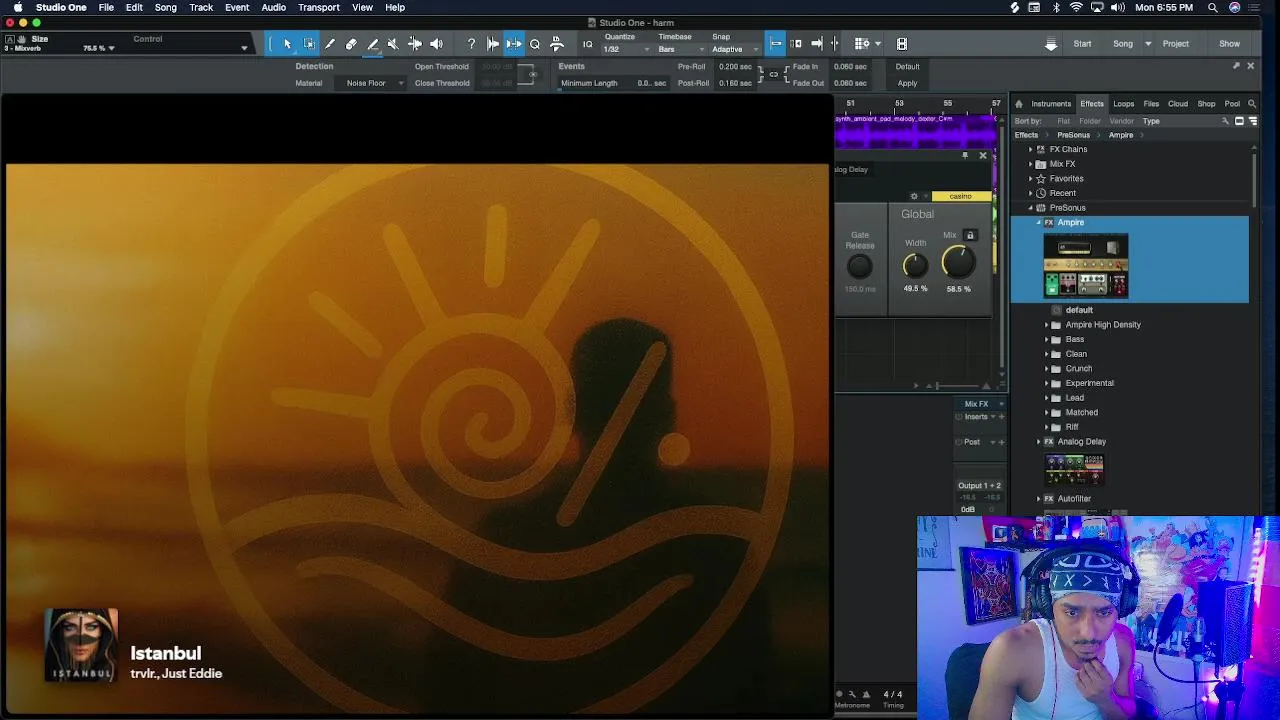This screenshot has height=720, width=1280.
Task: Pin the Analog Delay plugin window
Action: pyautogui.click(x=965, y=155)
